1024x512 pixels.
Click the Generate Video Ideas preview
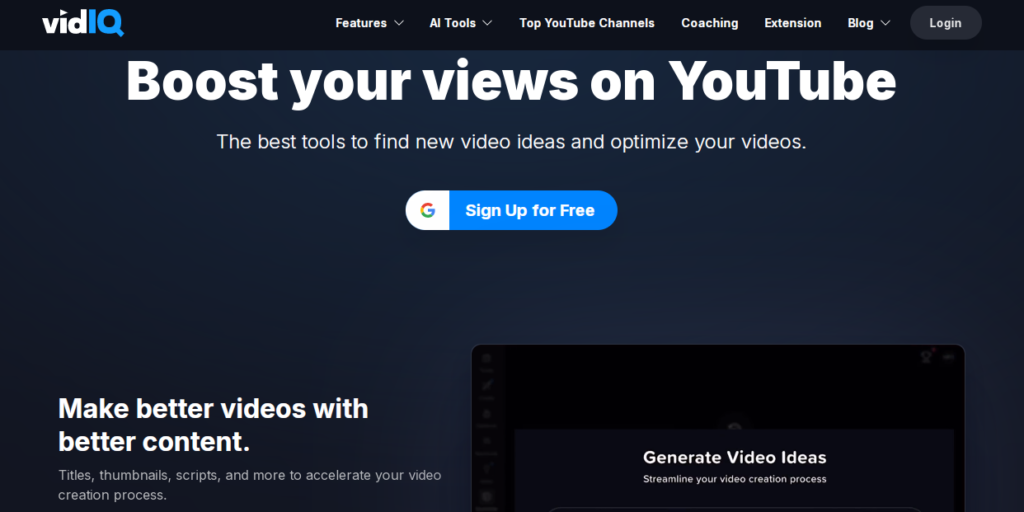(718, 428)
